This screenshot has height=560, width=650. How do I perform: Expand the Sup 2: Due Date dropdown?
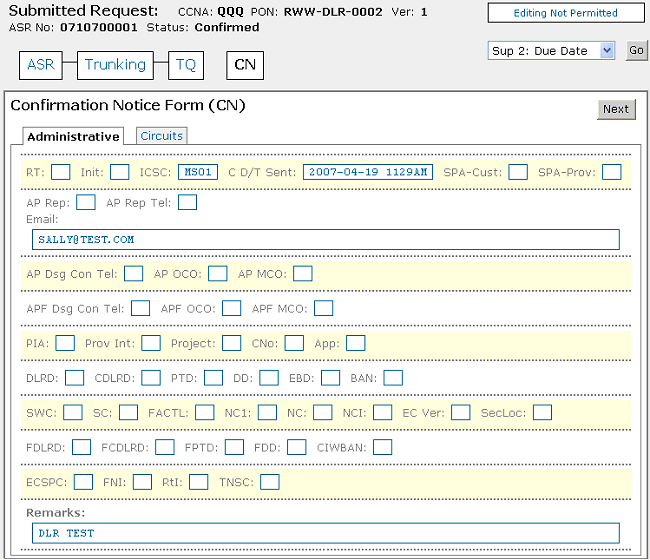(x=552, y=50)
